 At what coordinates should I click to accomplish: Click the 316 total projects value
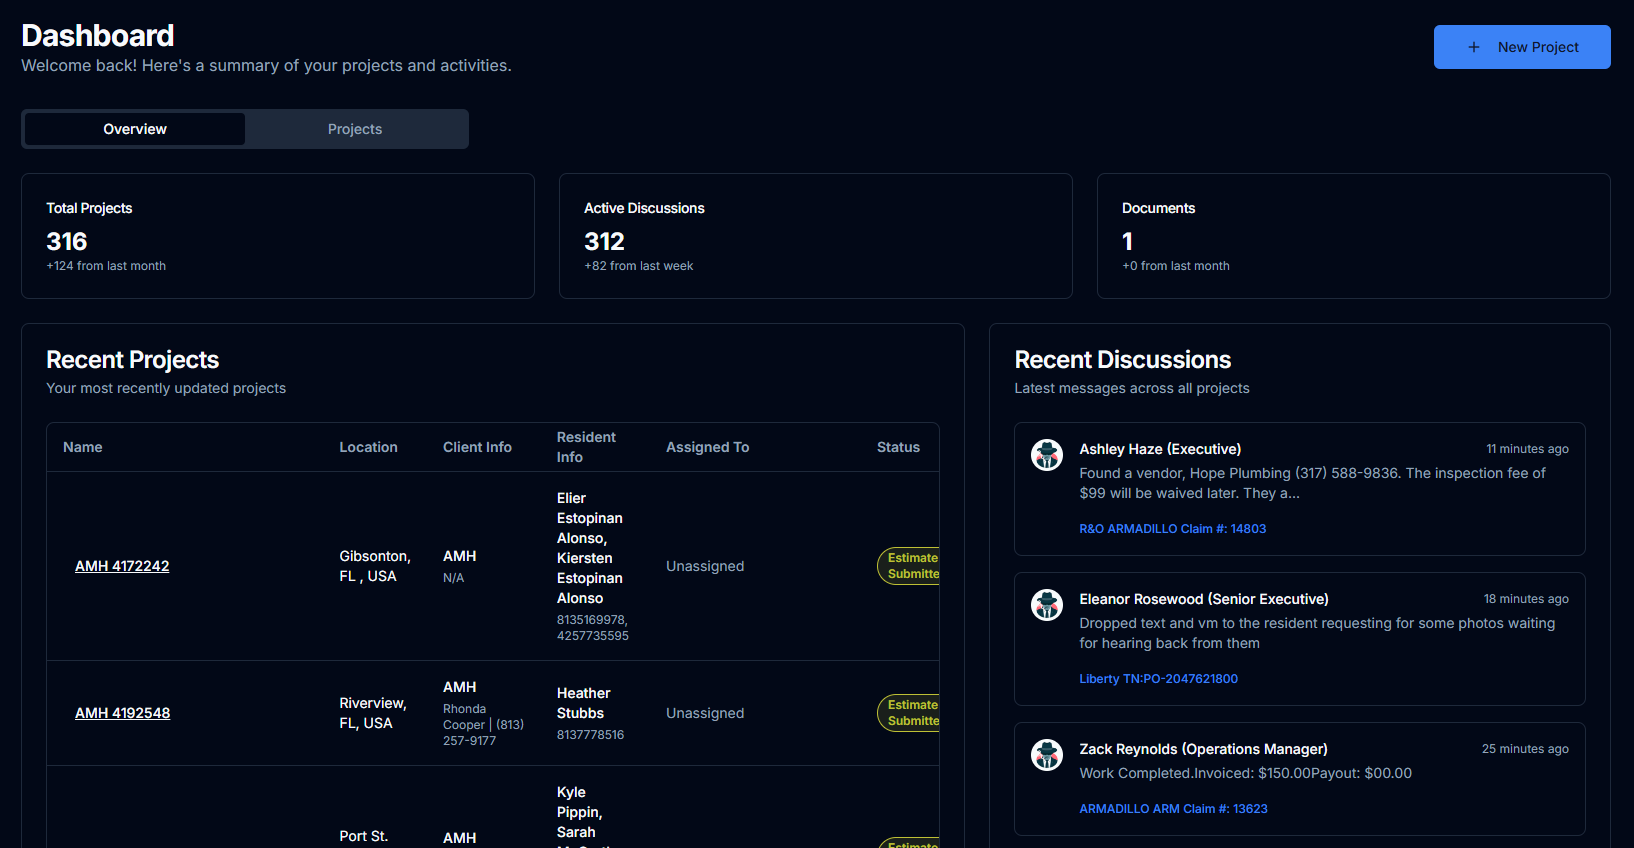(x=67, y=241)
